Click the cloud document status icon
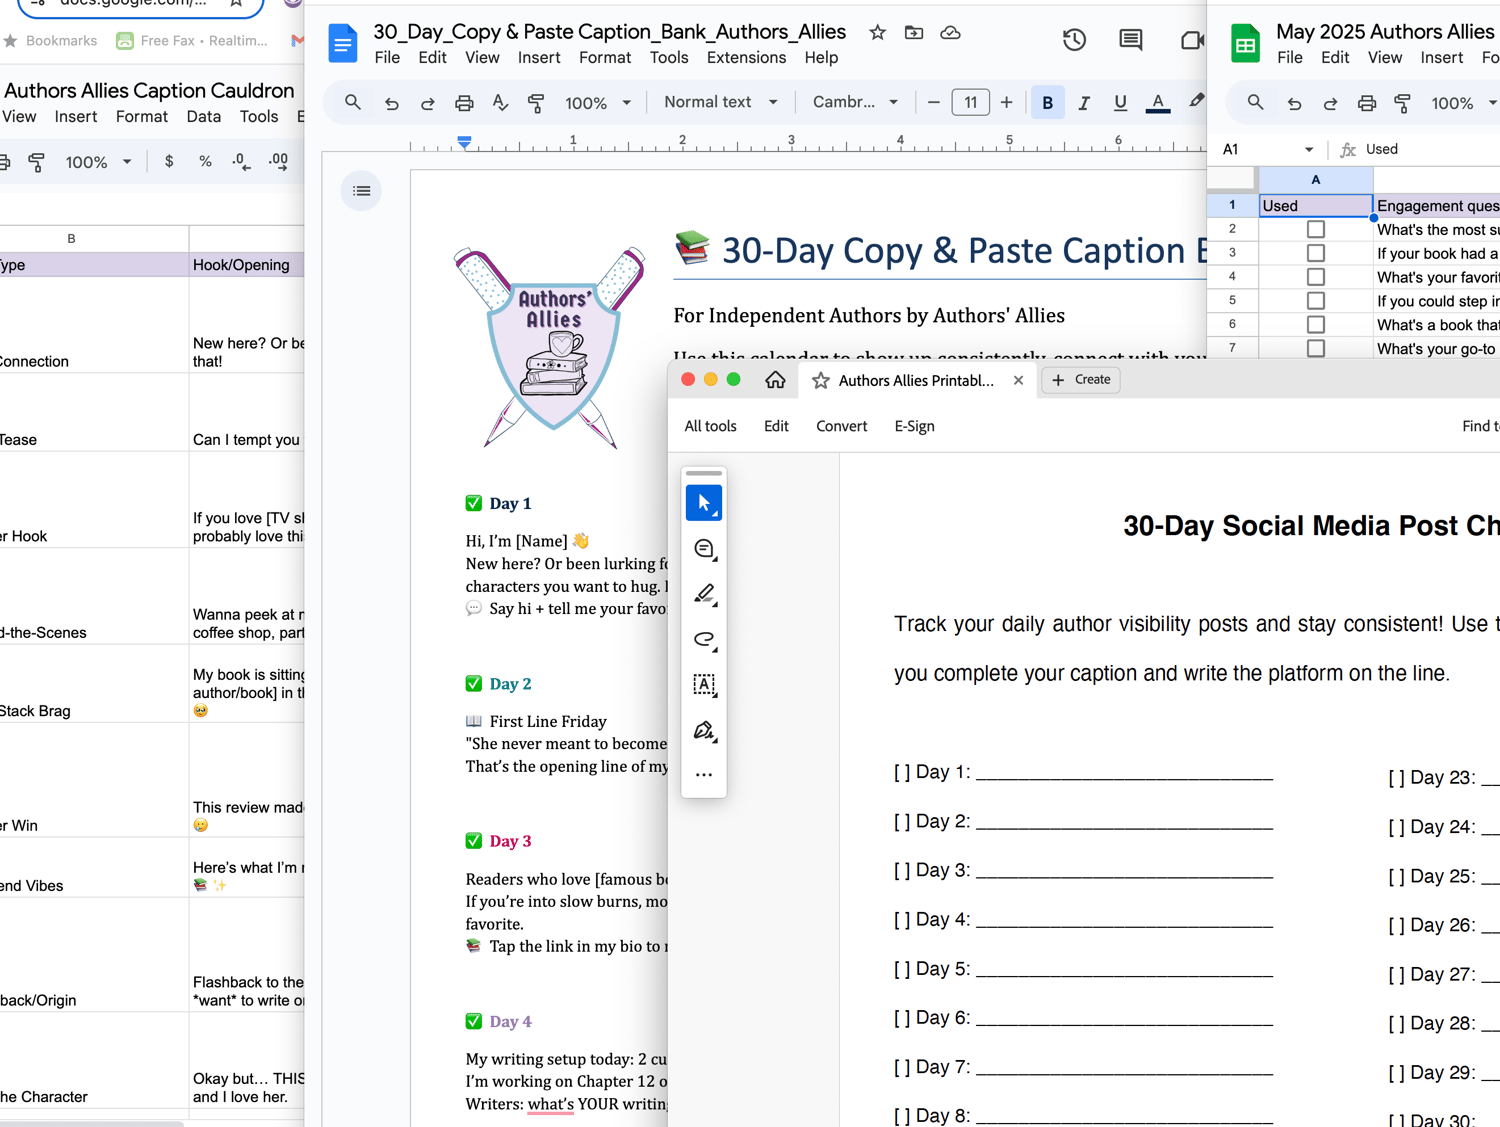 pos(950,33)
